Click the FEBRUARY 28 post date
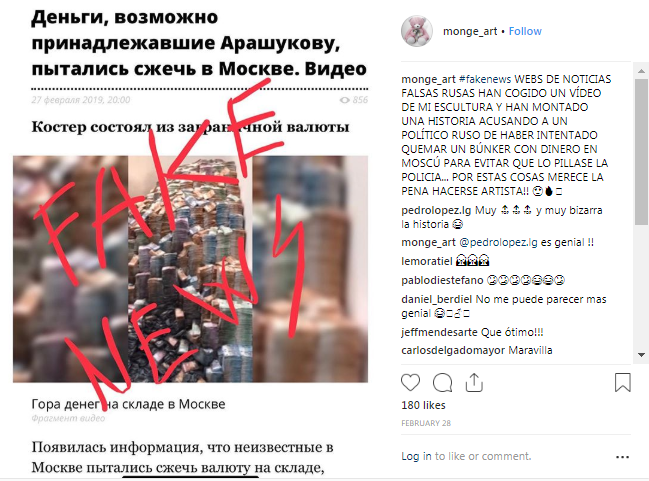649x481 pixels. point(426,423)
